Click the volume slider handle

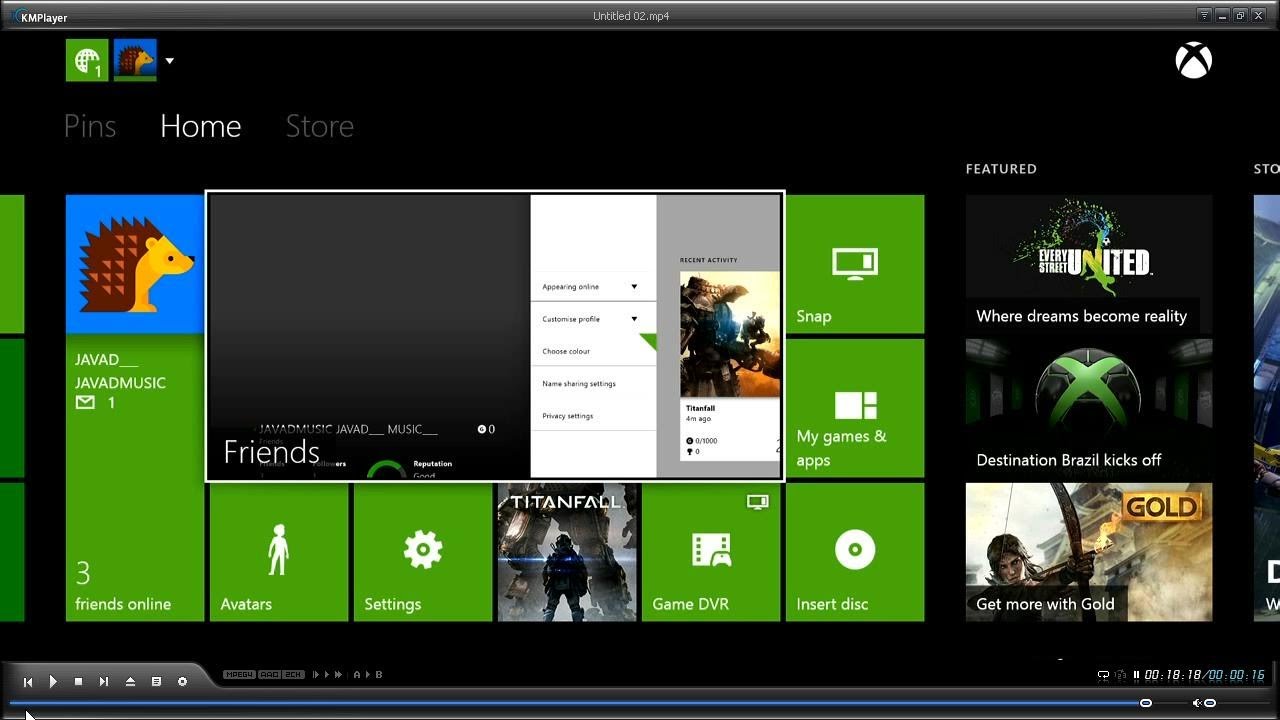pyautogui.click(x=1210, y=703)
